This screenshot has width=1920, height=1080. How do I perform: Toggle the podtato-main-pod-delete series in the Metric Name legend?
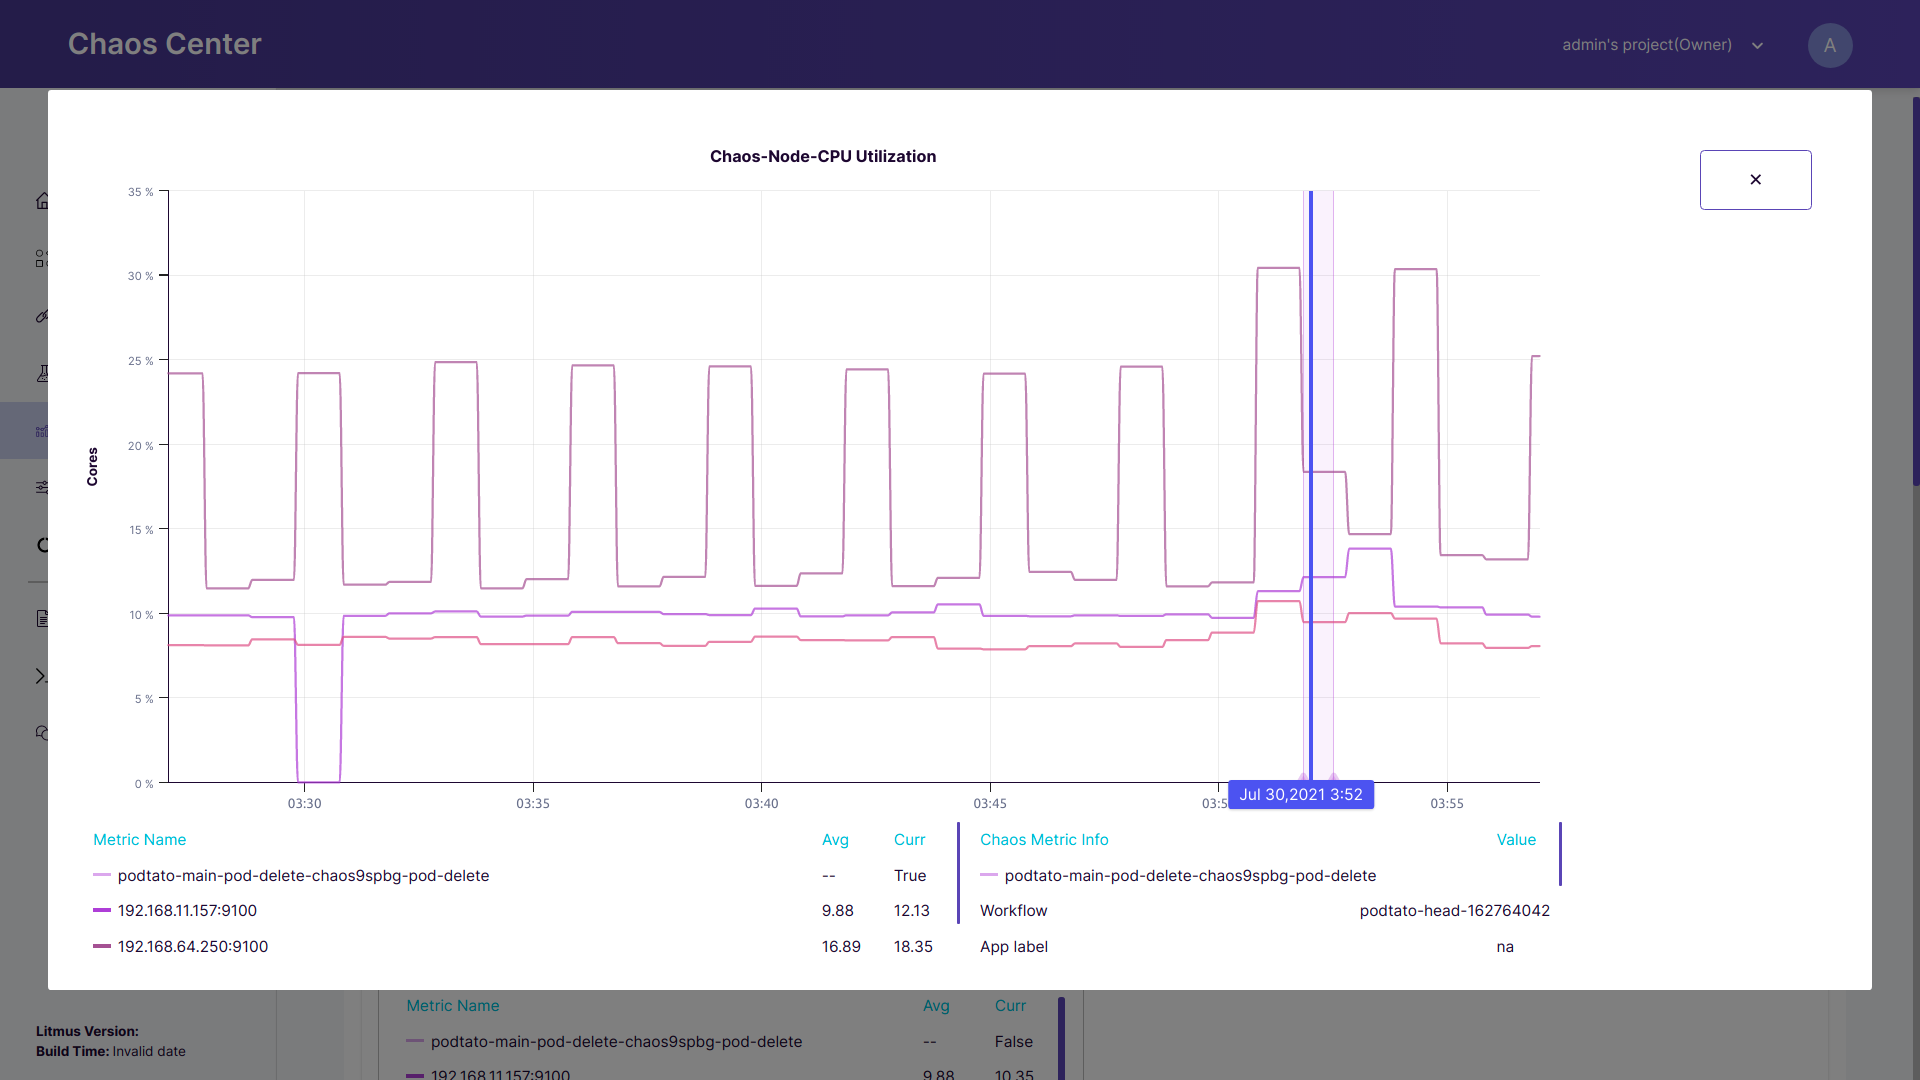(303, 875)
